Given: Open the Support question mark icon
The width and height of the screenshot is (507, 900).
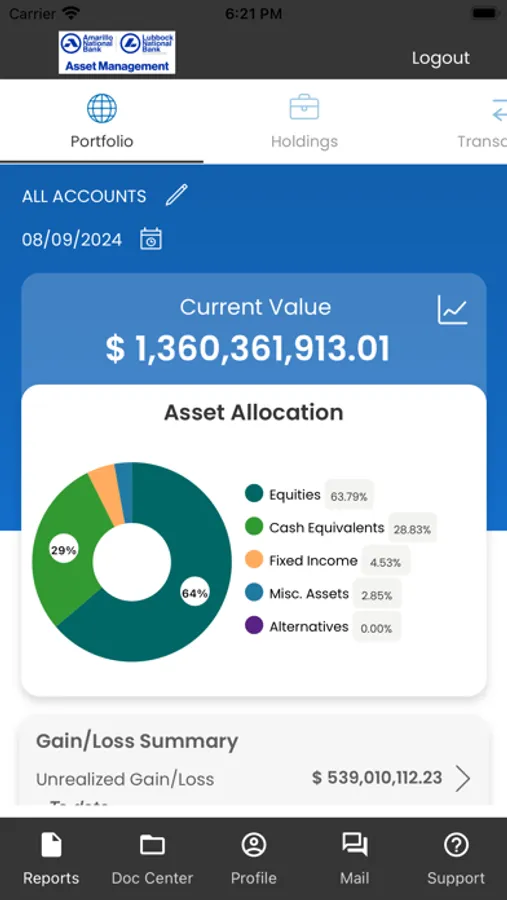Looking at the screenshot, I should (456, 845).
